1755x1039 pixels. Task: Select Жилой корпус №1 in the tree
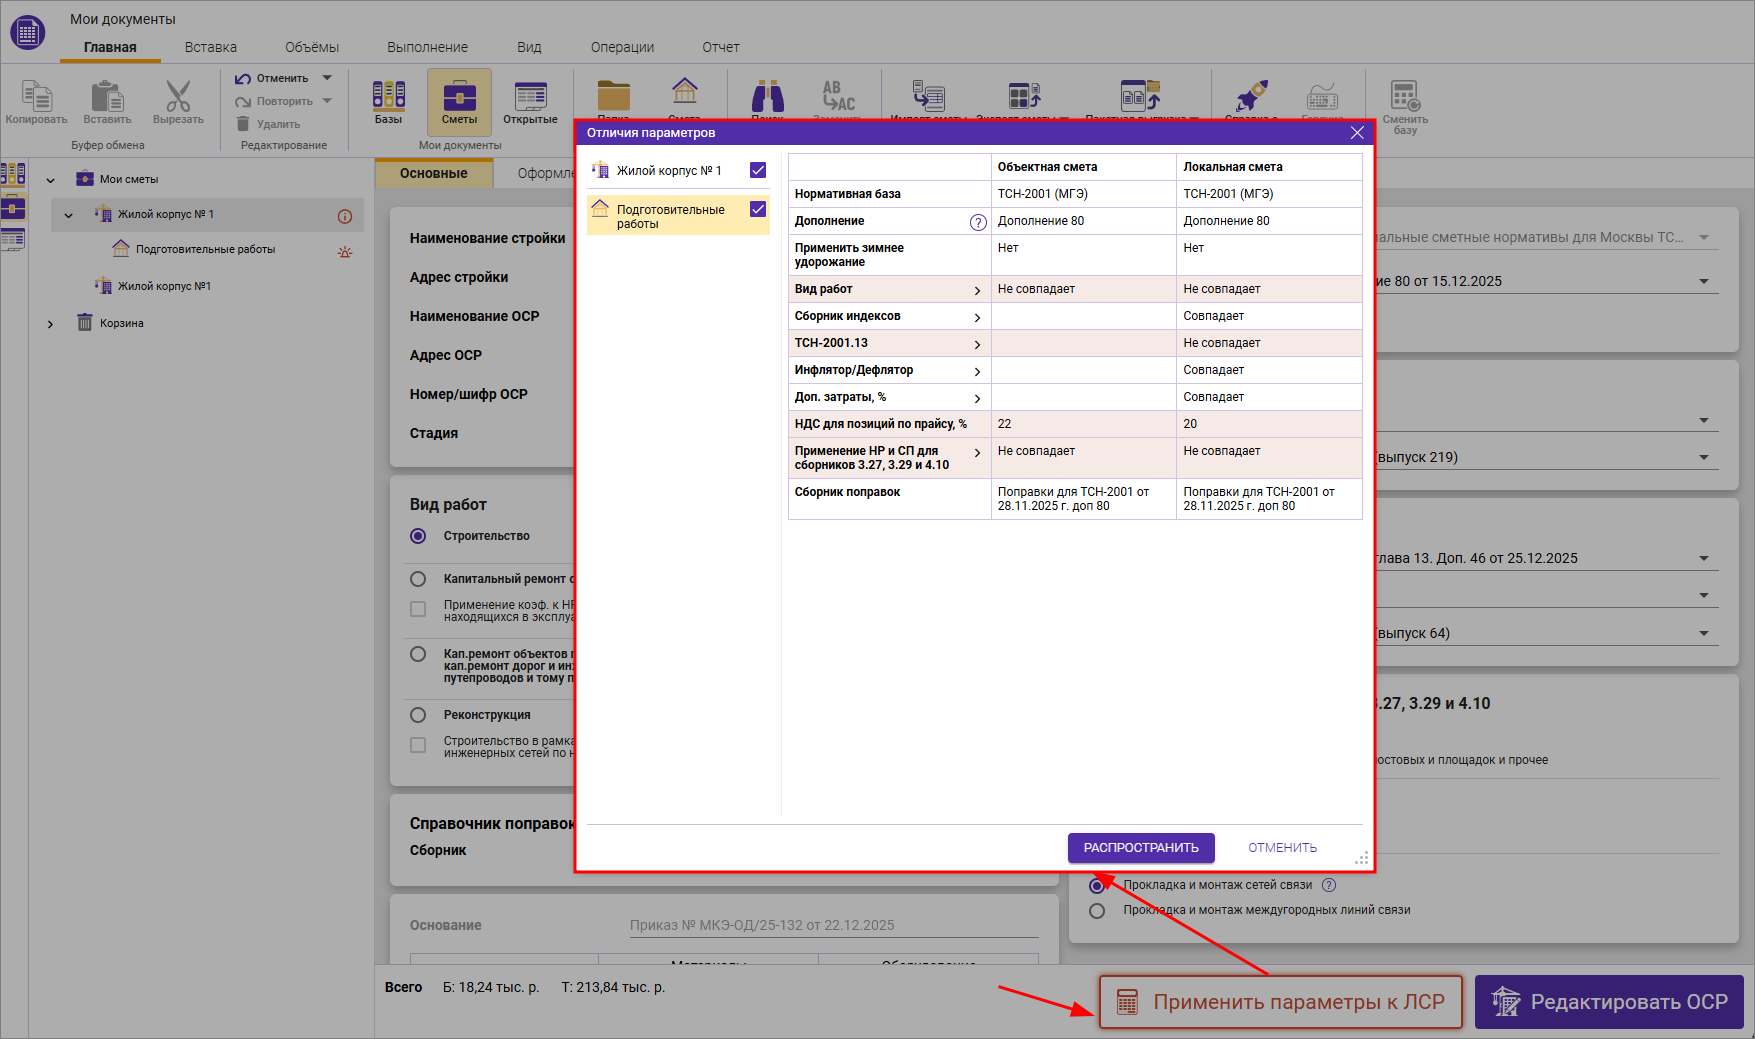click(164, 286)
